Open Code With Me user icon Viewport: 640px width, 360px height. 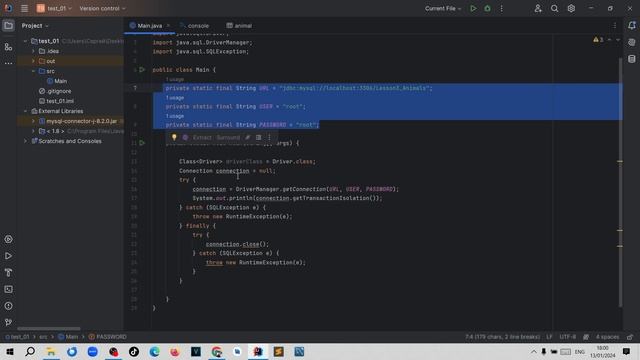(538, 8)
